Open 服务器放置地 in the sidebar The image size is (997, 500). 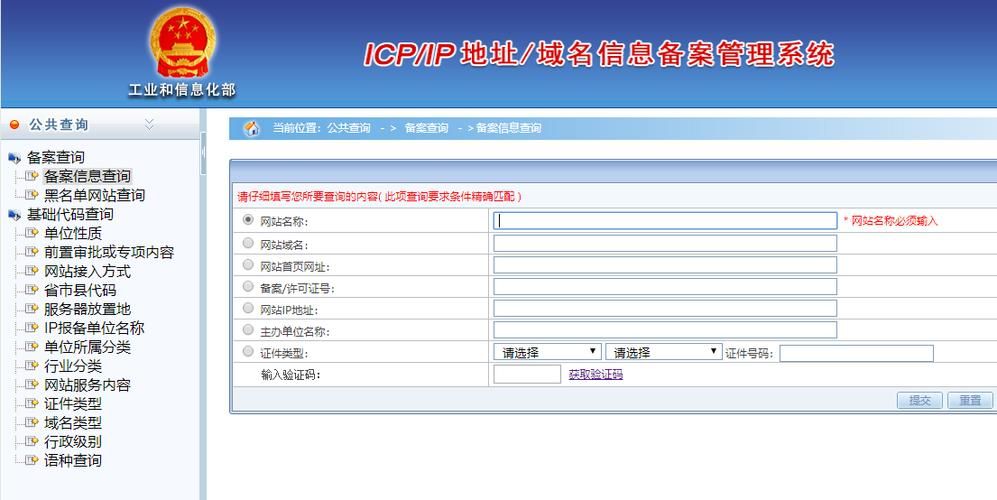[x=87, y=309]
